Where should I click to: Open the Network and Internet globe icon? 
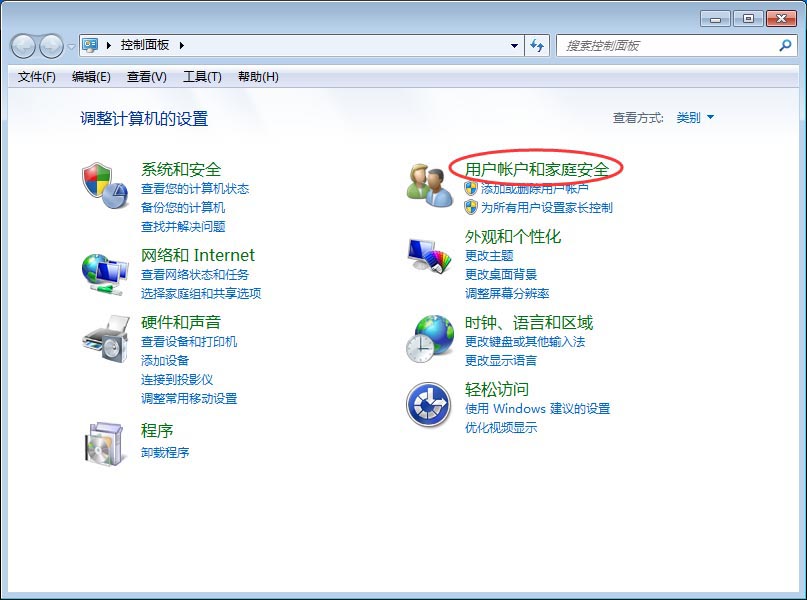coord(104,271)
